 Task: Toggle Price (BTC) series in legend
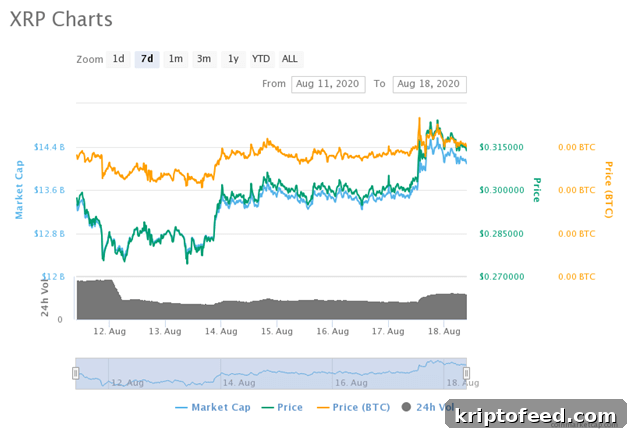353,407
